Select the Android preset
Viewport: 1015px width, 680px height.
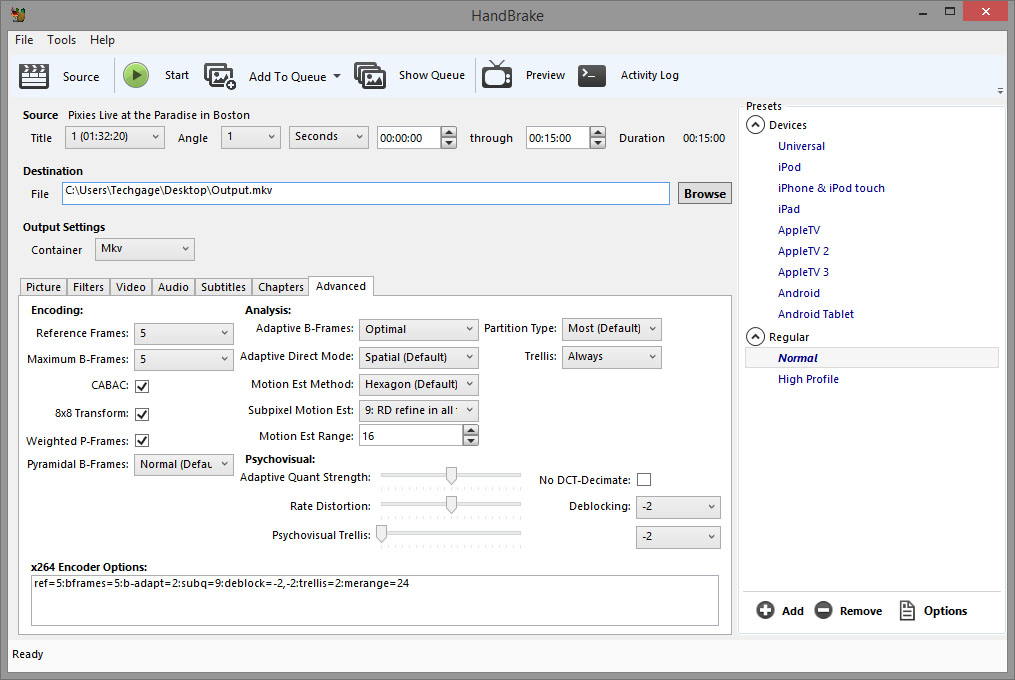(799, 293)
